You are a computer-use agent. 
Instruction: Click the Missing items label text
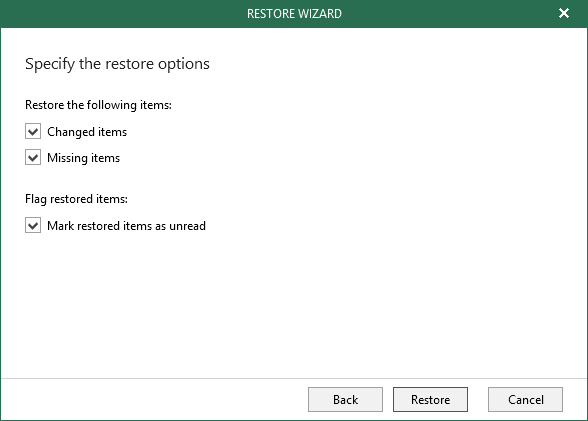coord(84,158)
